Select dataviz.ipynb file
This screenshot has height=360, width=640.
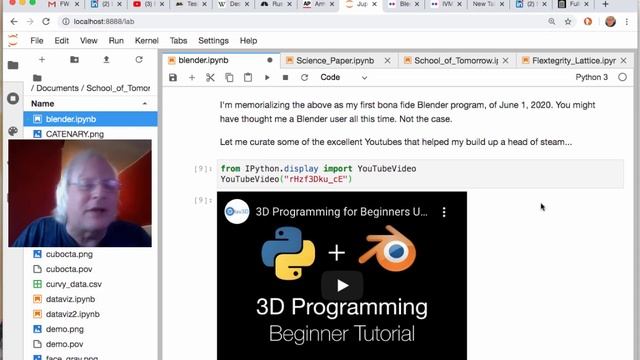tap(91, 299)
